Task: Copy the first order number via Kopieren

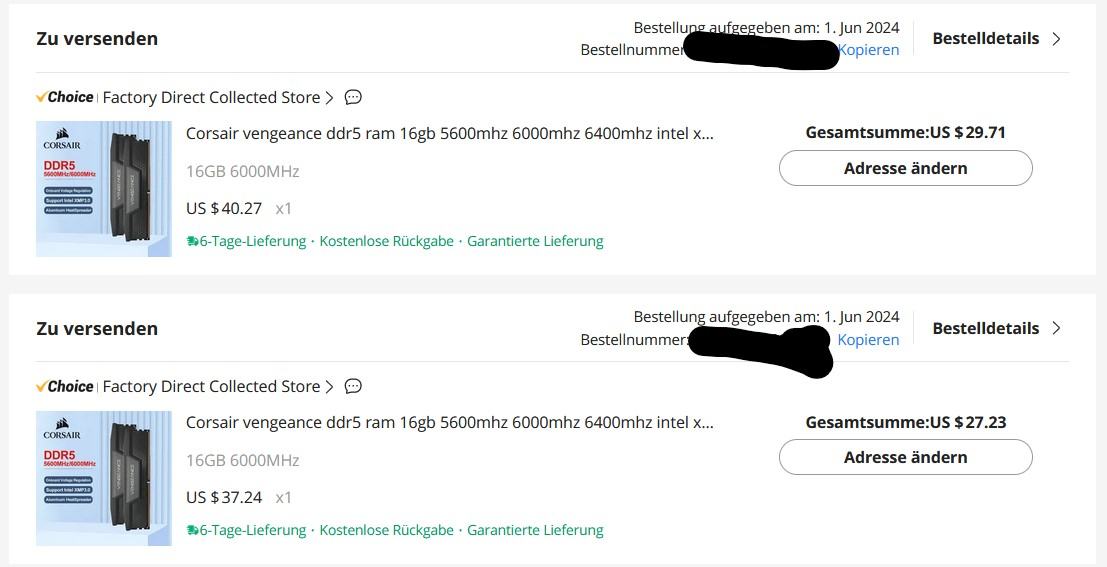Action: pyautogui.click(x=869, y=49)
